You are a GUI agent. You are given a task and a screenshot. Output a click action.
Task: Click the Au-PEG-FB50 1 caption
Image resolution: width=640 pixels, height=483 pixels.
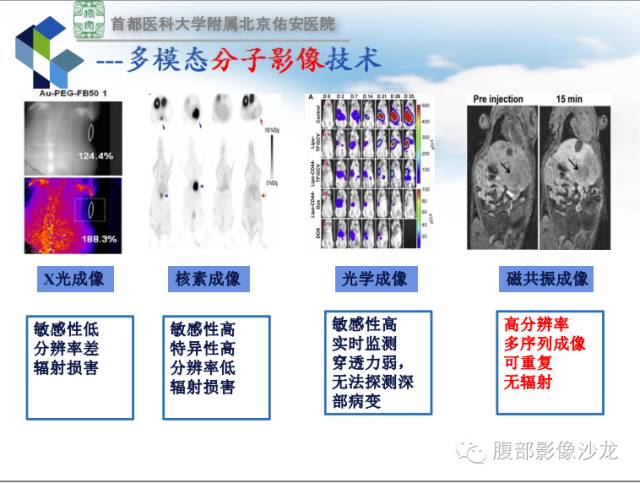click(73, 93)
